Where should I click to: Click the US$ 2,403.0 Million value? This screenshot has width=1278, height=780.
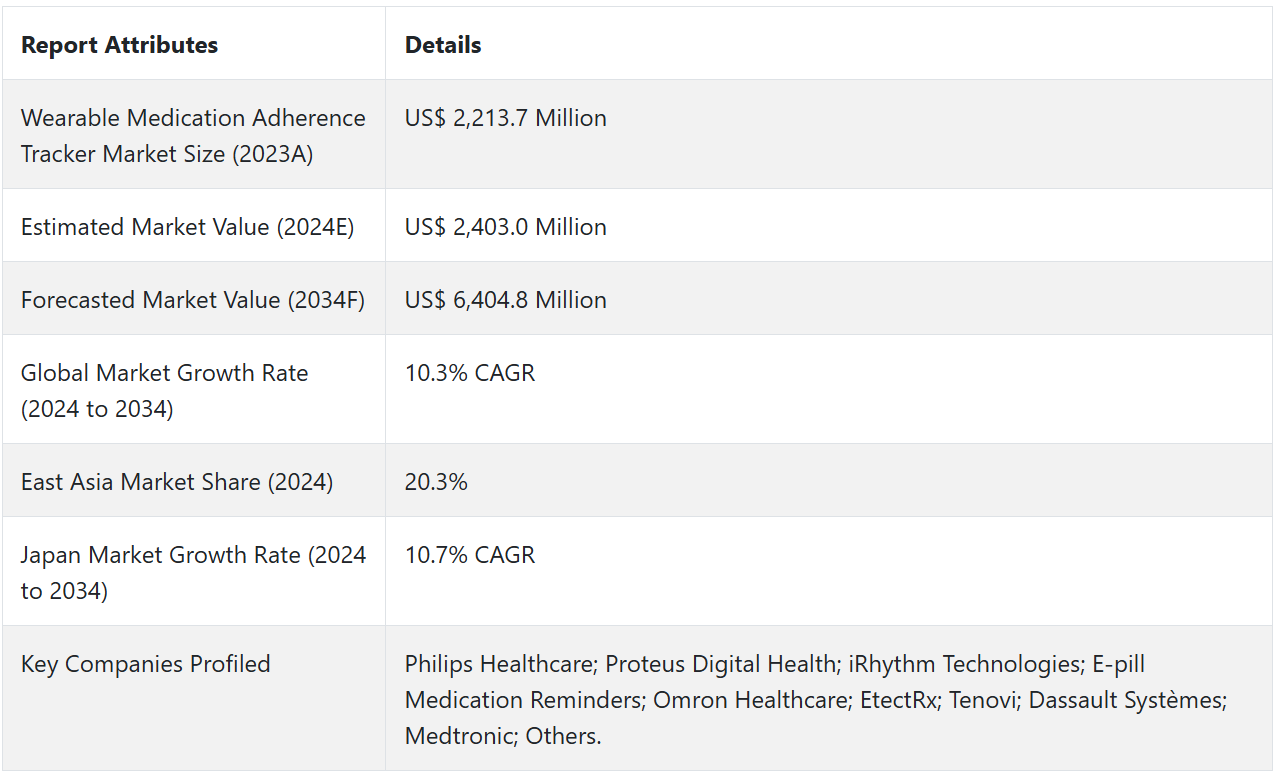(x=505, y=227)
